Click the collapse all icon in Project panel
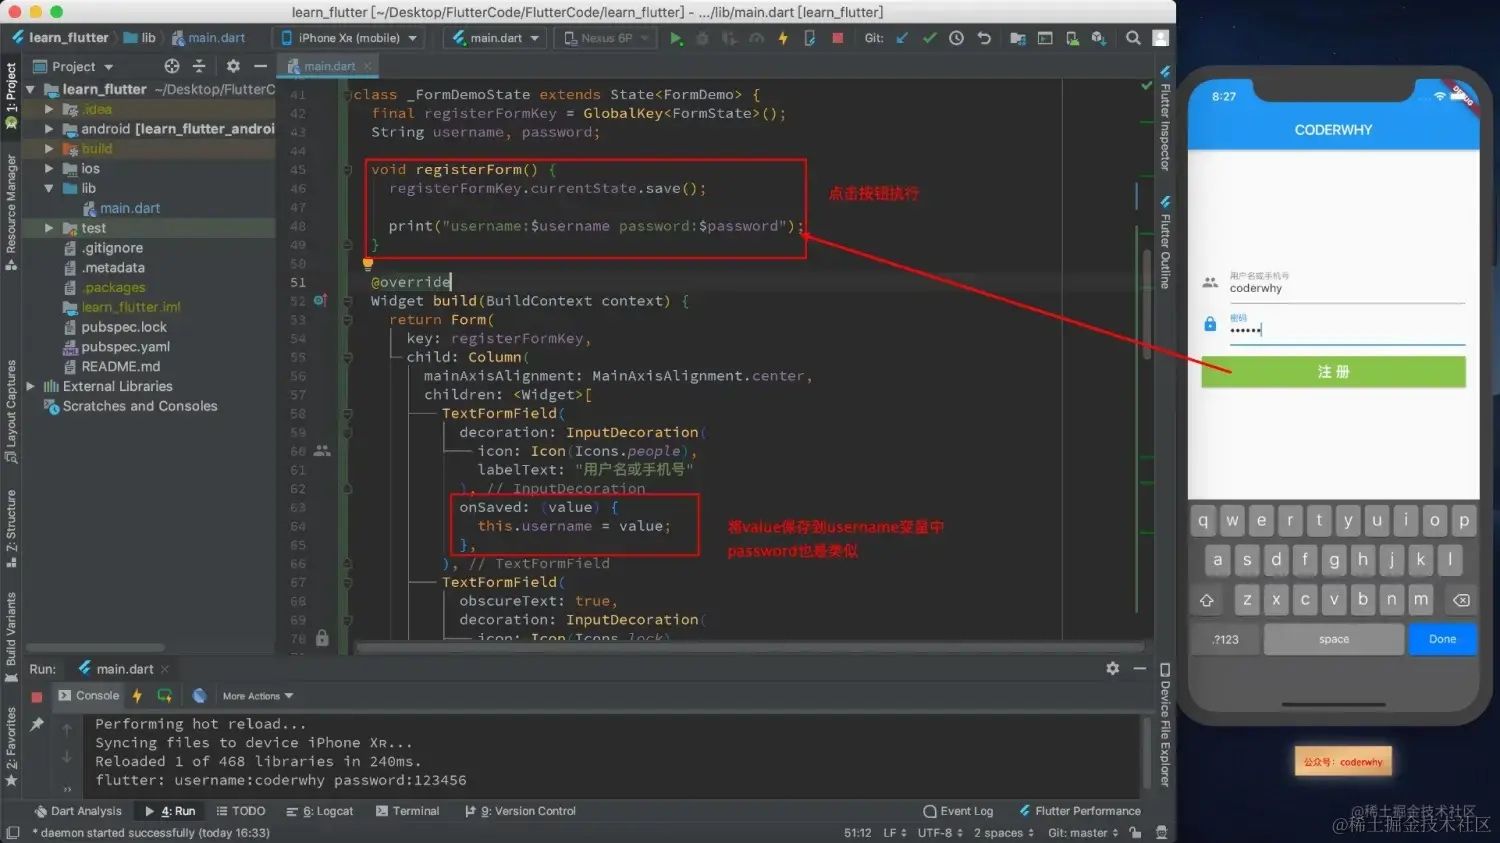Screen dimensions: 1500x843 coord(199,66)
